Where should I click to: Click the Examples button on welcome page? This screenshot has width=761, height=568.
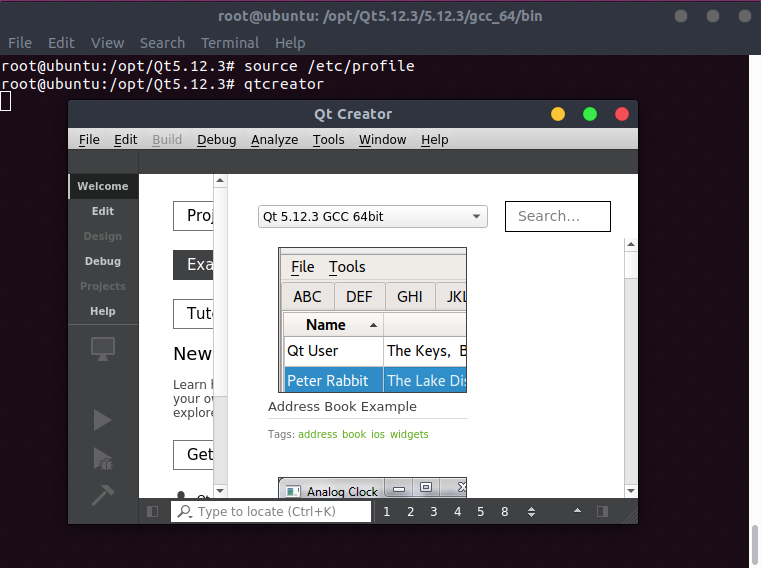click(x=193, y=265)
